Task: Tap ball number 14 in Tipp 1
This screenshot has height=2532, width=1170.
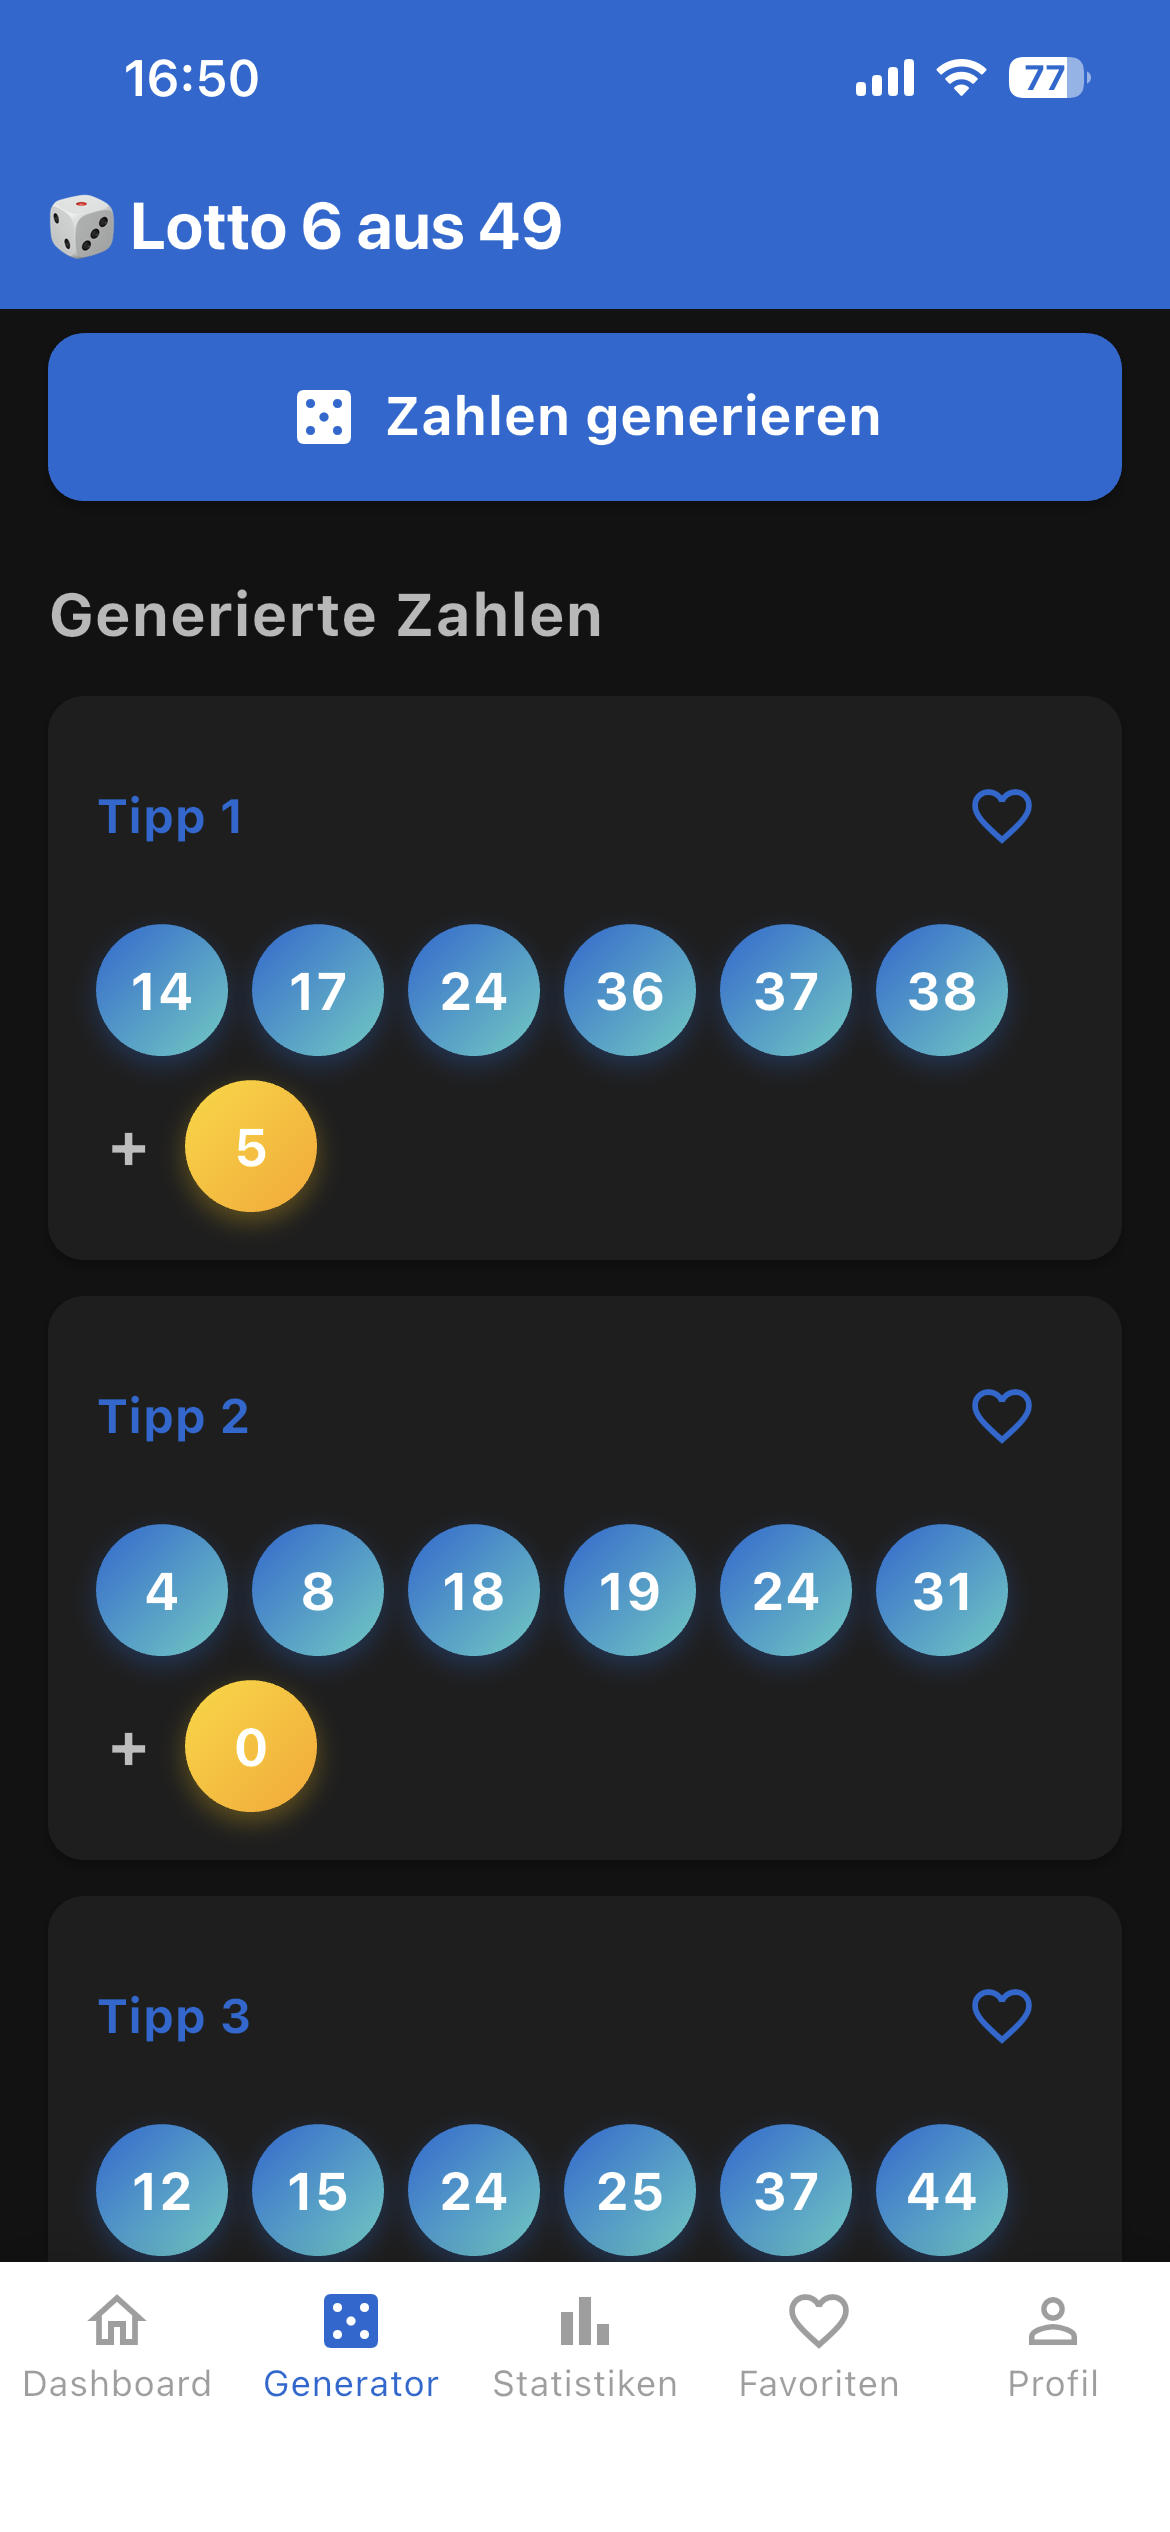Action: click(162, 990)
